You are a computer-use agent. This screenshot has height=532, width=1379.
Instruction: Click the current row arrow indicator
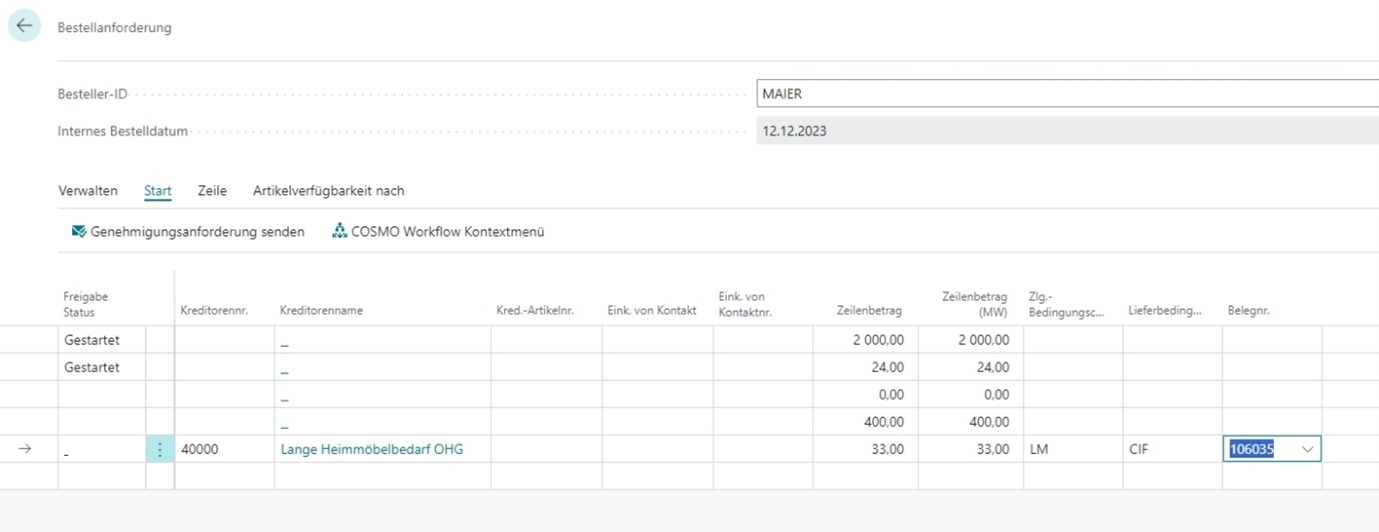pos(26,449)
